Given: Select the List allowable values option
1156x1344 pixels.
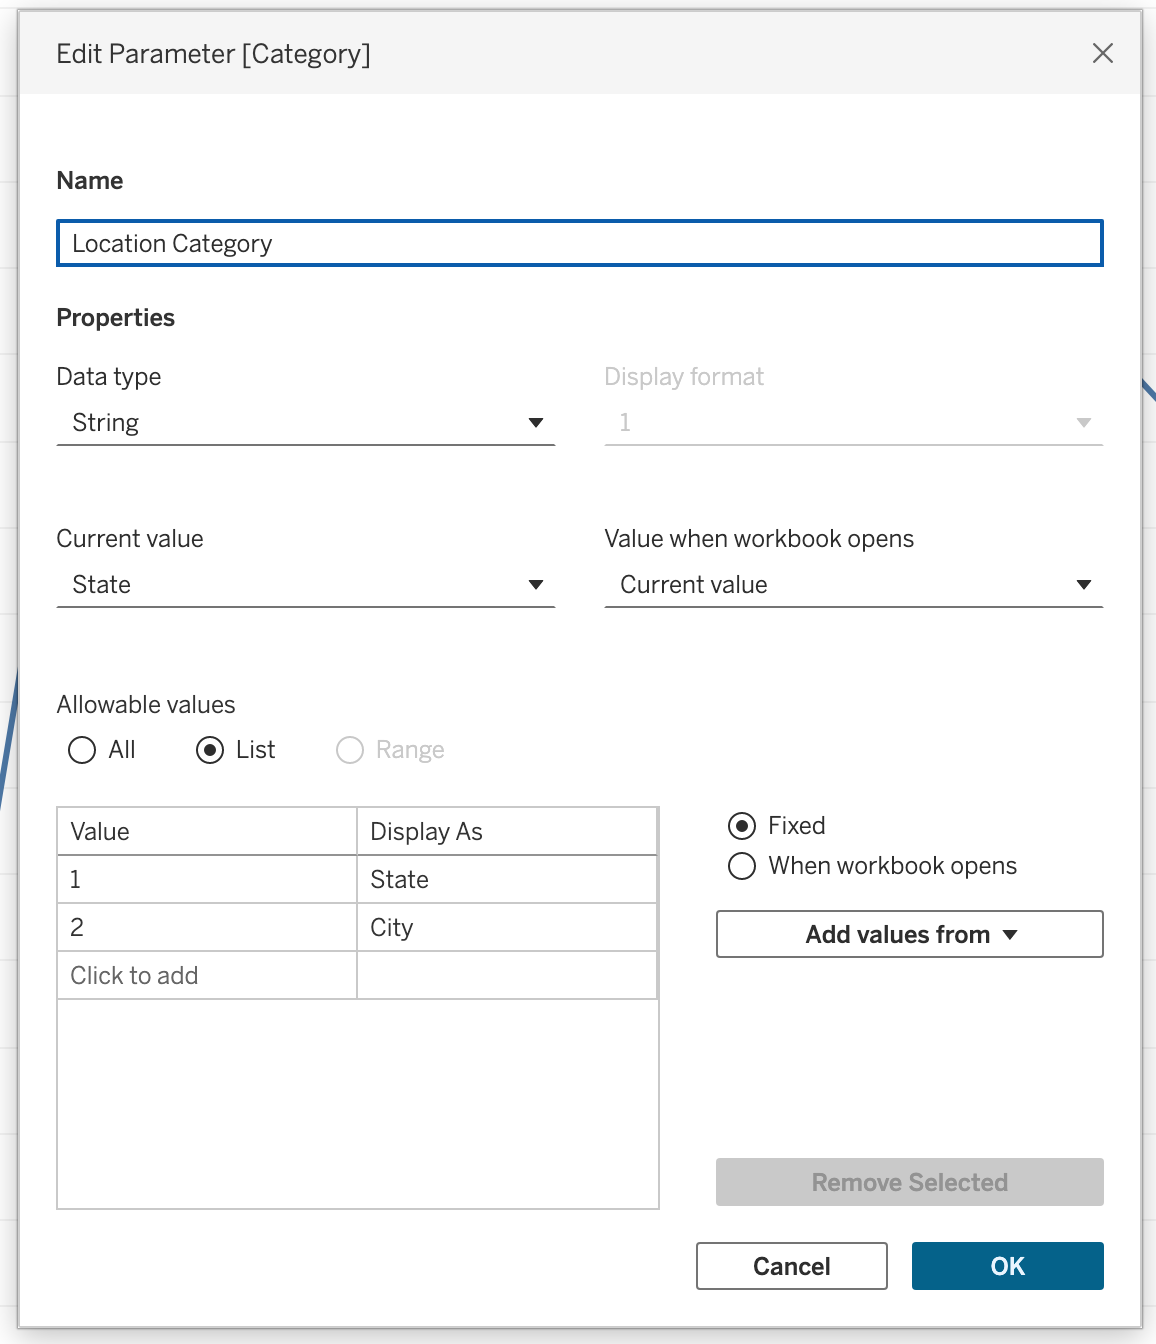Looking at the screenshot, I should pos(210,750).
